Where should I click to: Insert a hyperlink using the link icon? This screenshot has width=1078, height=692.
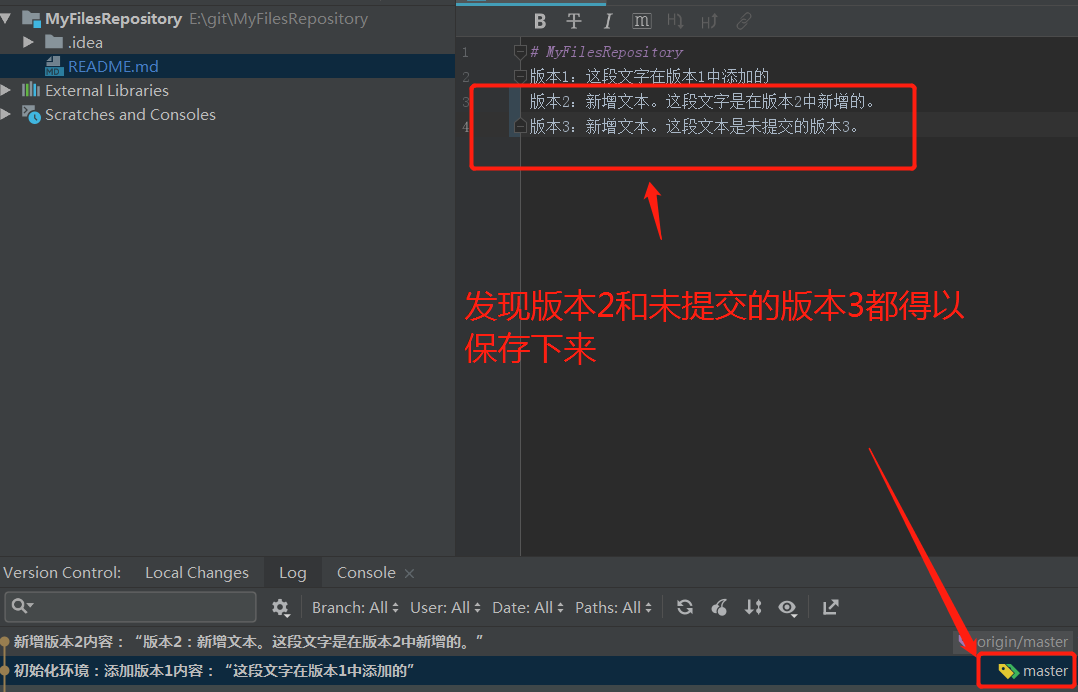(x=743, y=21)
